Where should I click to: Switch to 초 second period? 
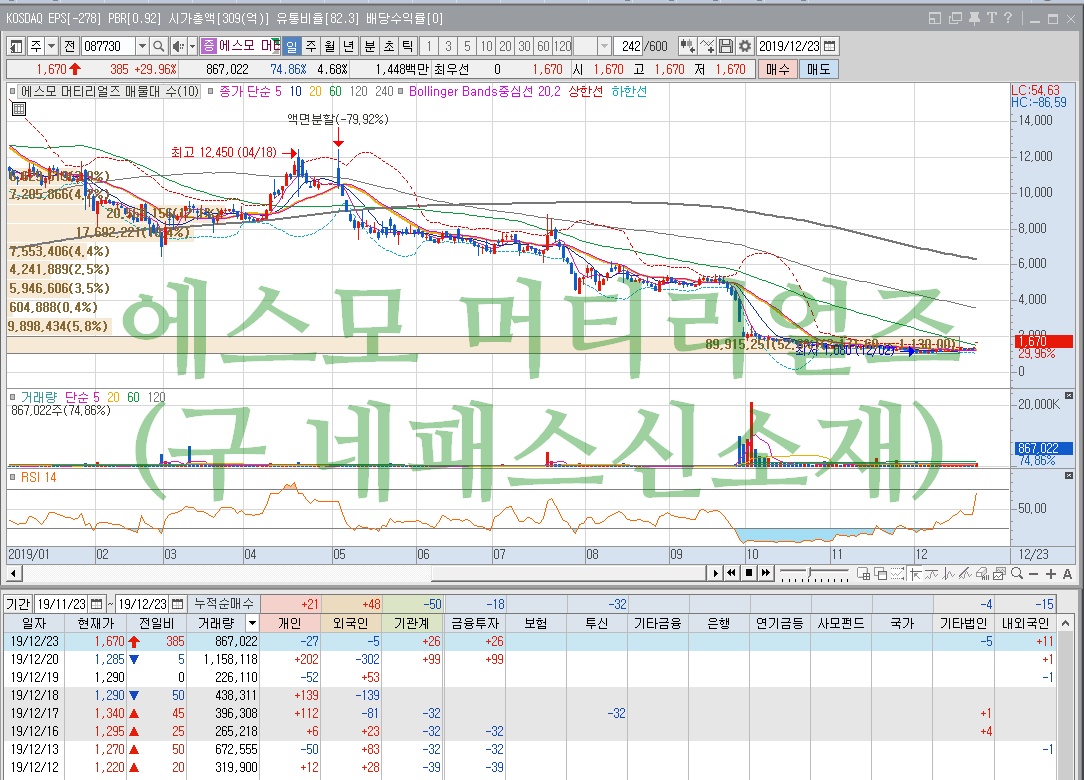389,46
